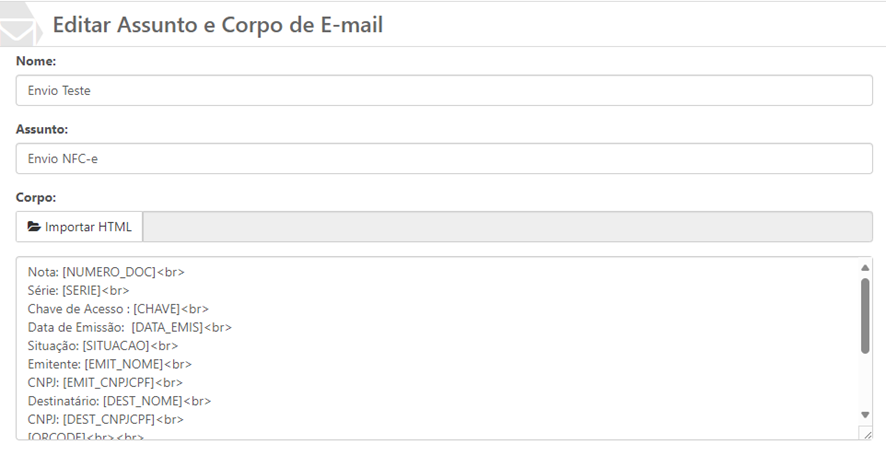Click the resize grip of the Corpo textarea
Image resolution: width=886 pixels, height=456 pixels.
(866, 433)
